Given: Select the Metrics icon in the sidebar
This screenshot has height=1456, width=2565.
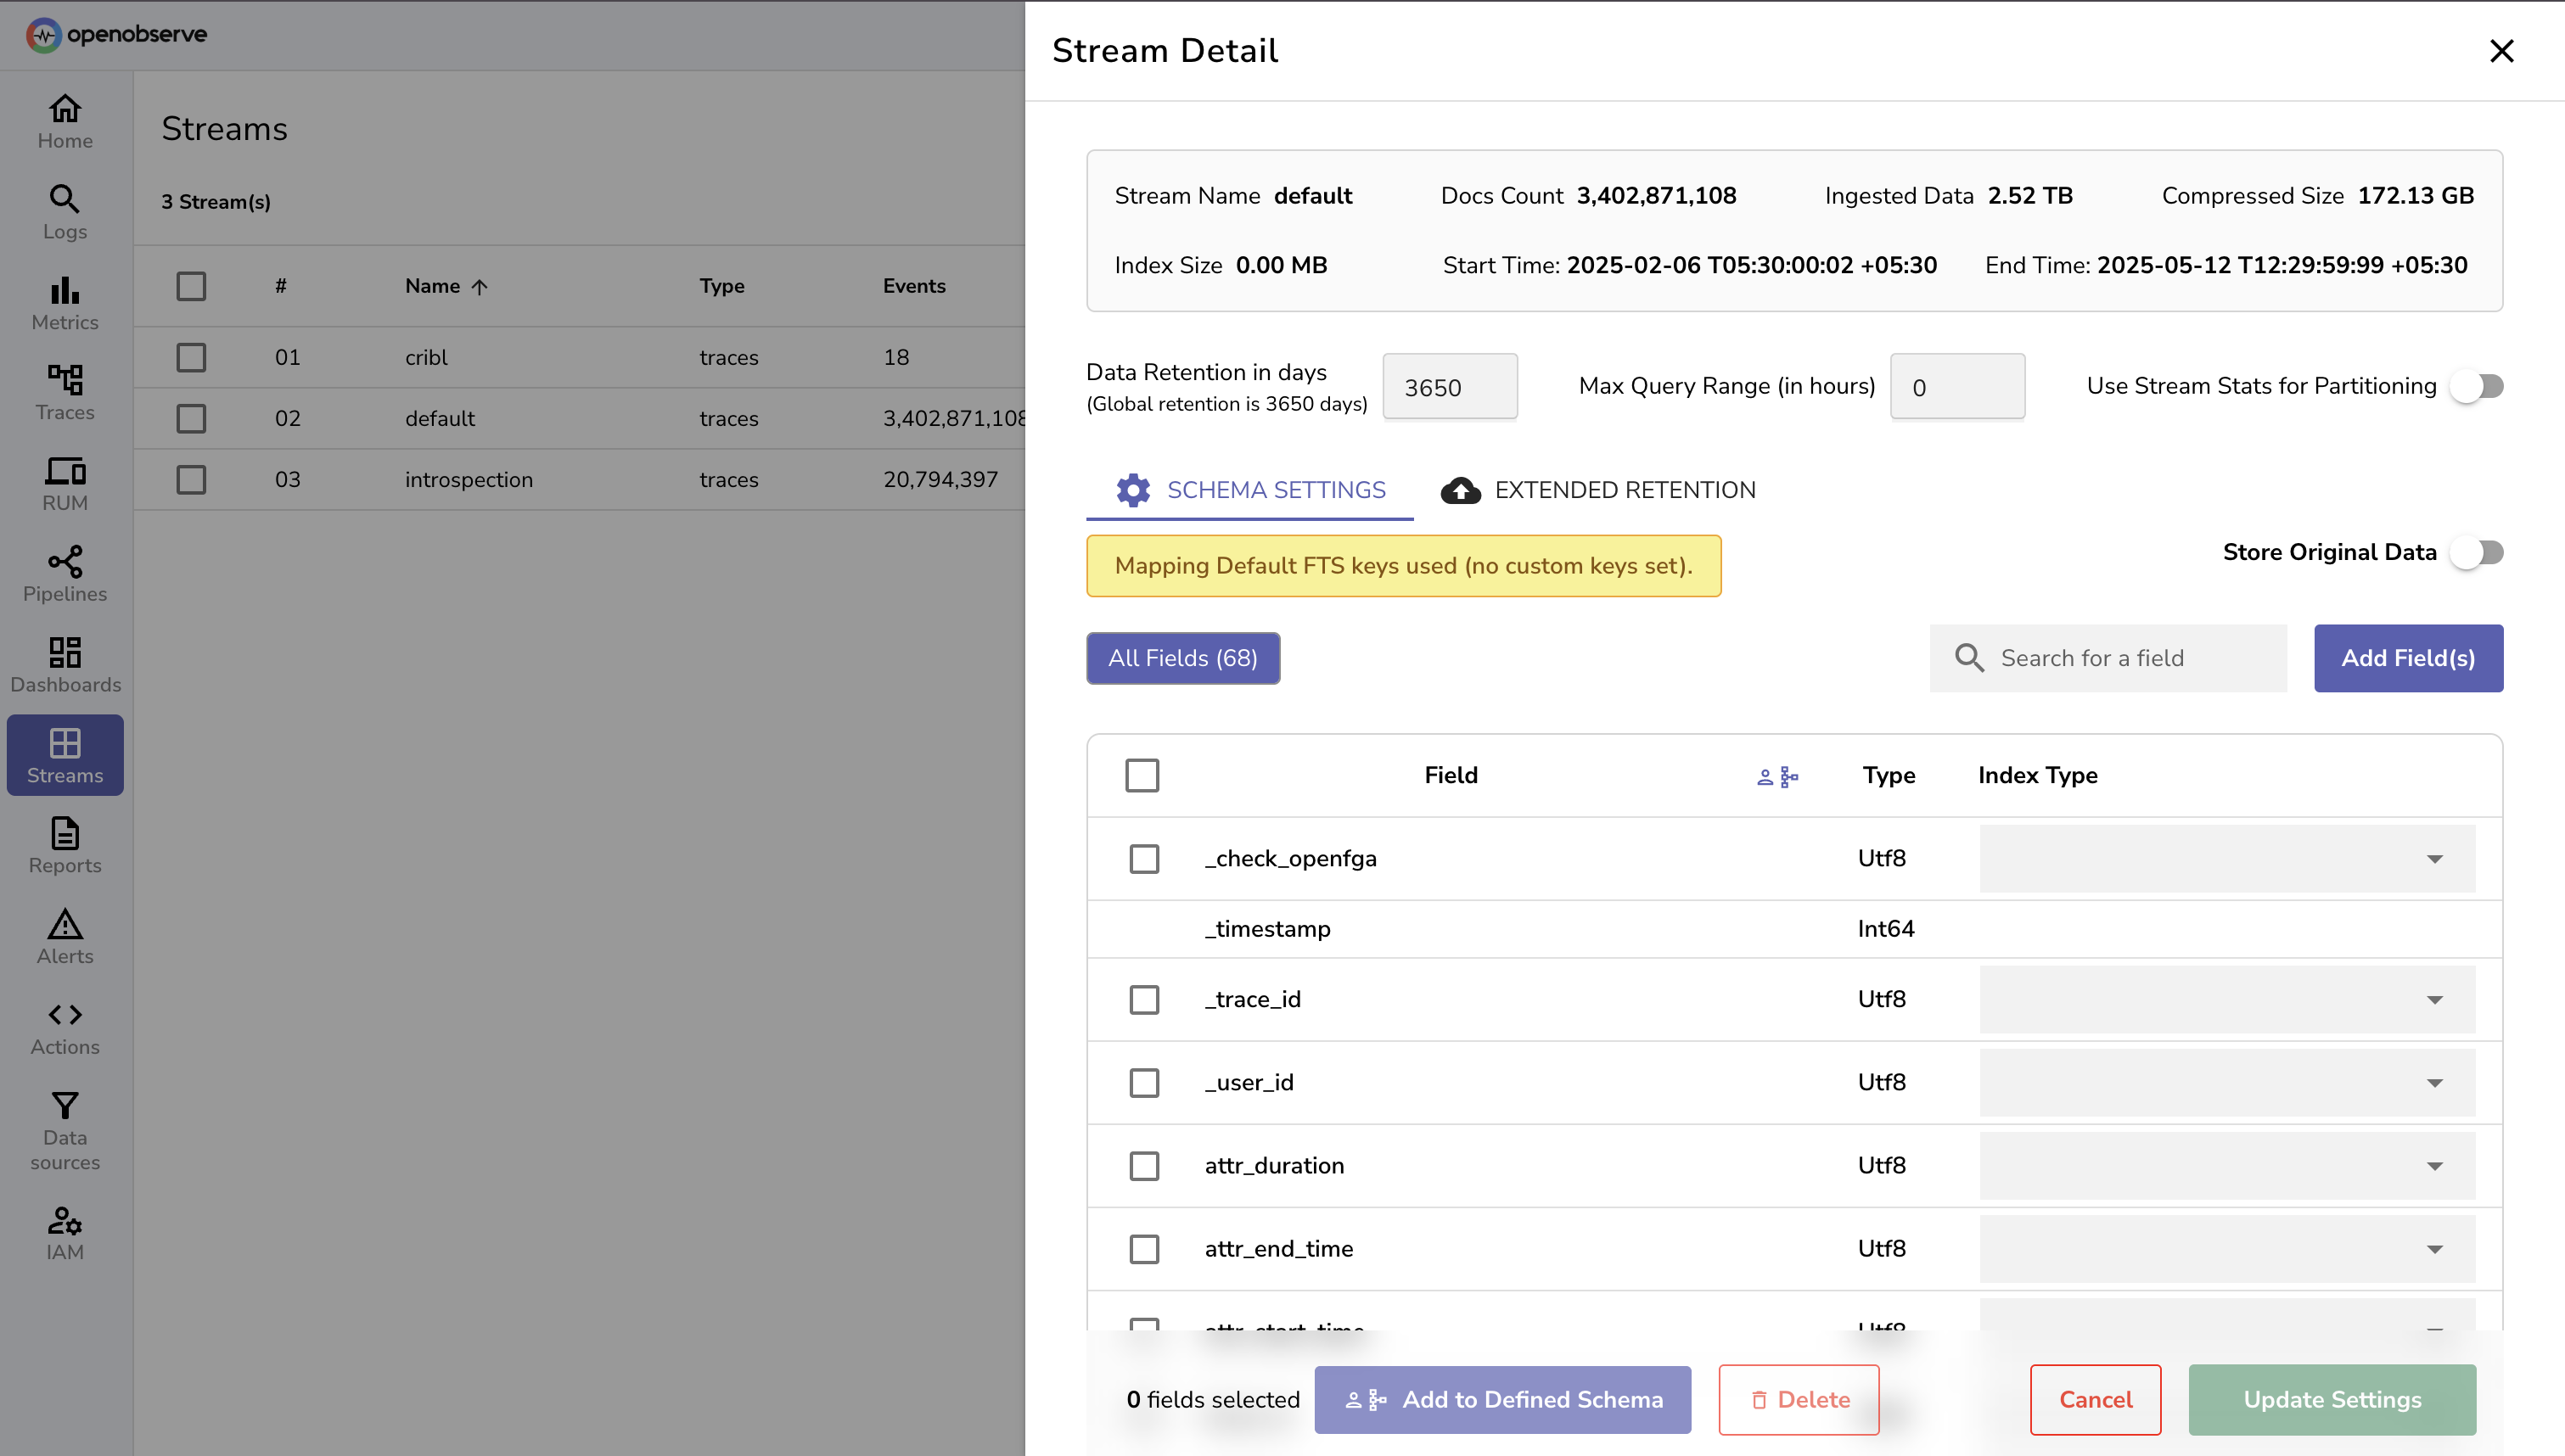Looking at the screenshot, I should point(64,302).
